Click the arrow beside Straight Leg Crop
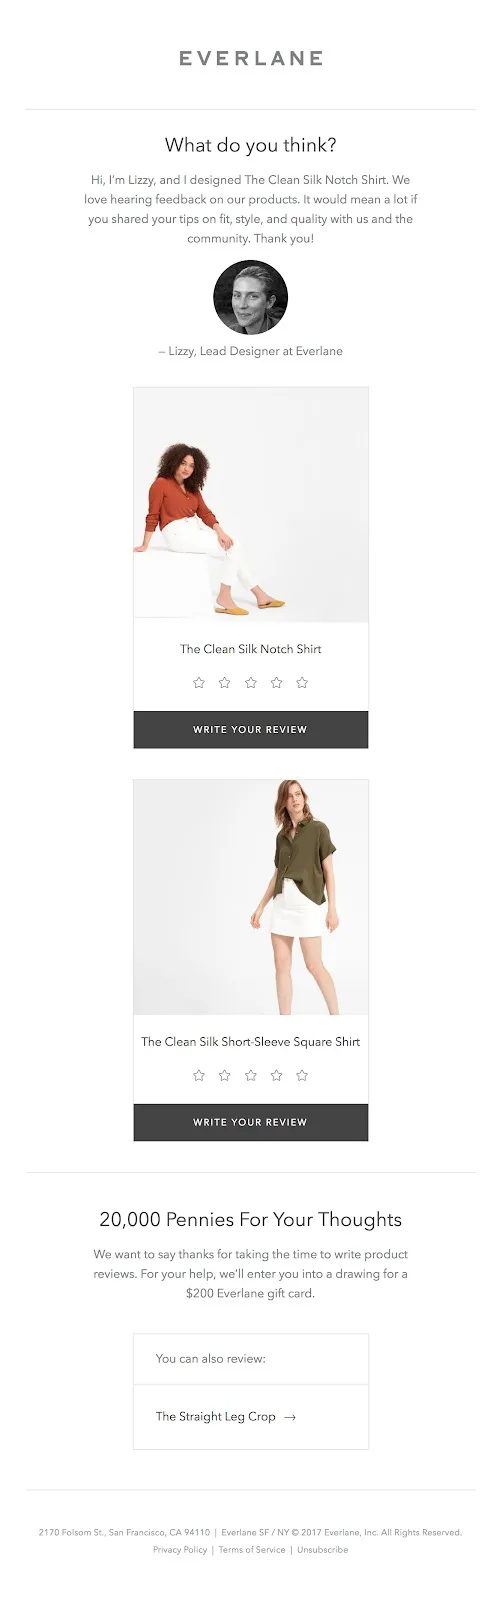Screen dimensions: 496x1600 pos(290,1417)
